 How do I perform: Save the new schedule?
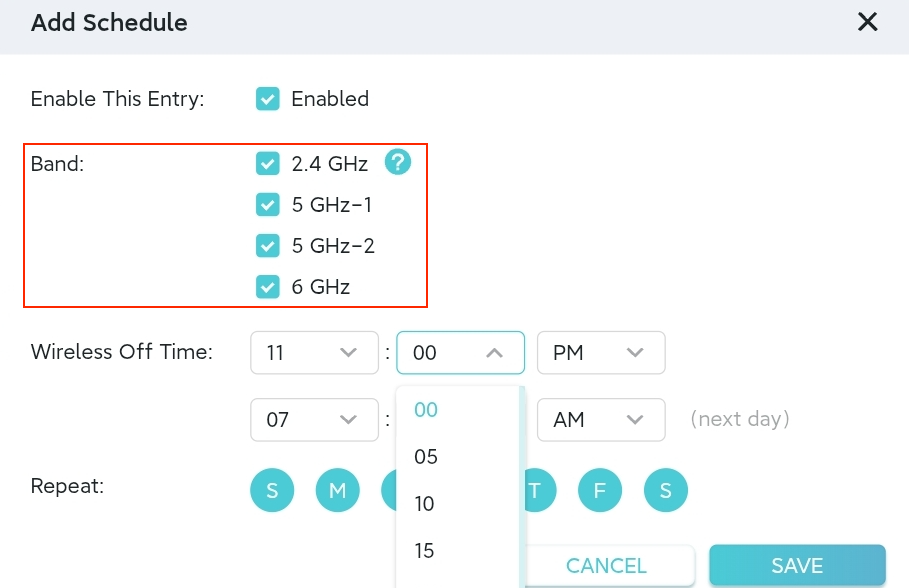[x=797, y=565]
